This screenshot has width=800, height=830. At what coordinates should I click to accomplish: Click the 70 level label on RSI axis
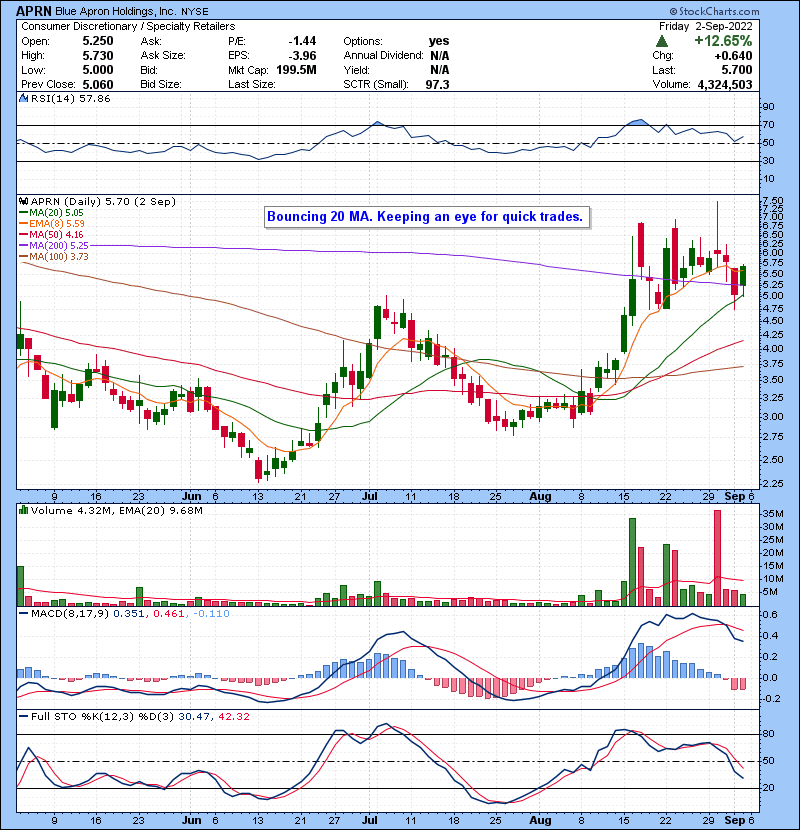768,125
